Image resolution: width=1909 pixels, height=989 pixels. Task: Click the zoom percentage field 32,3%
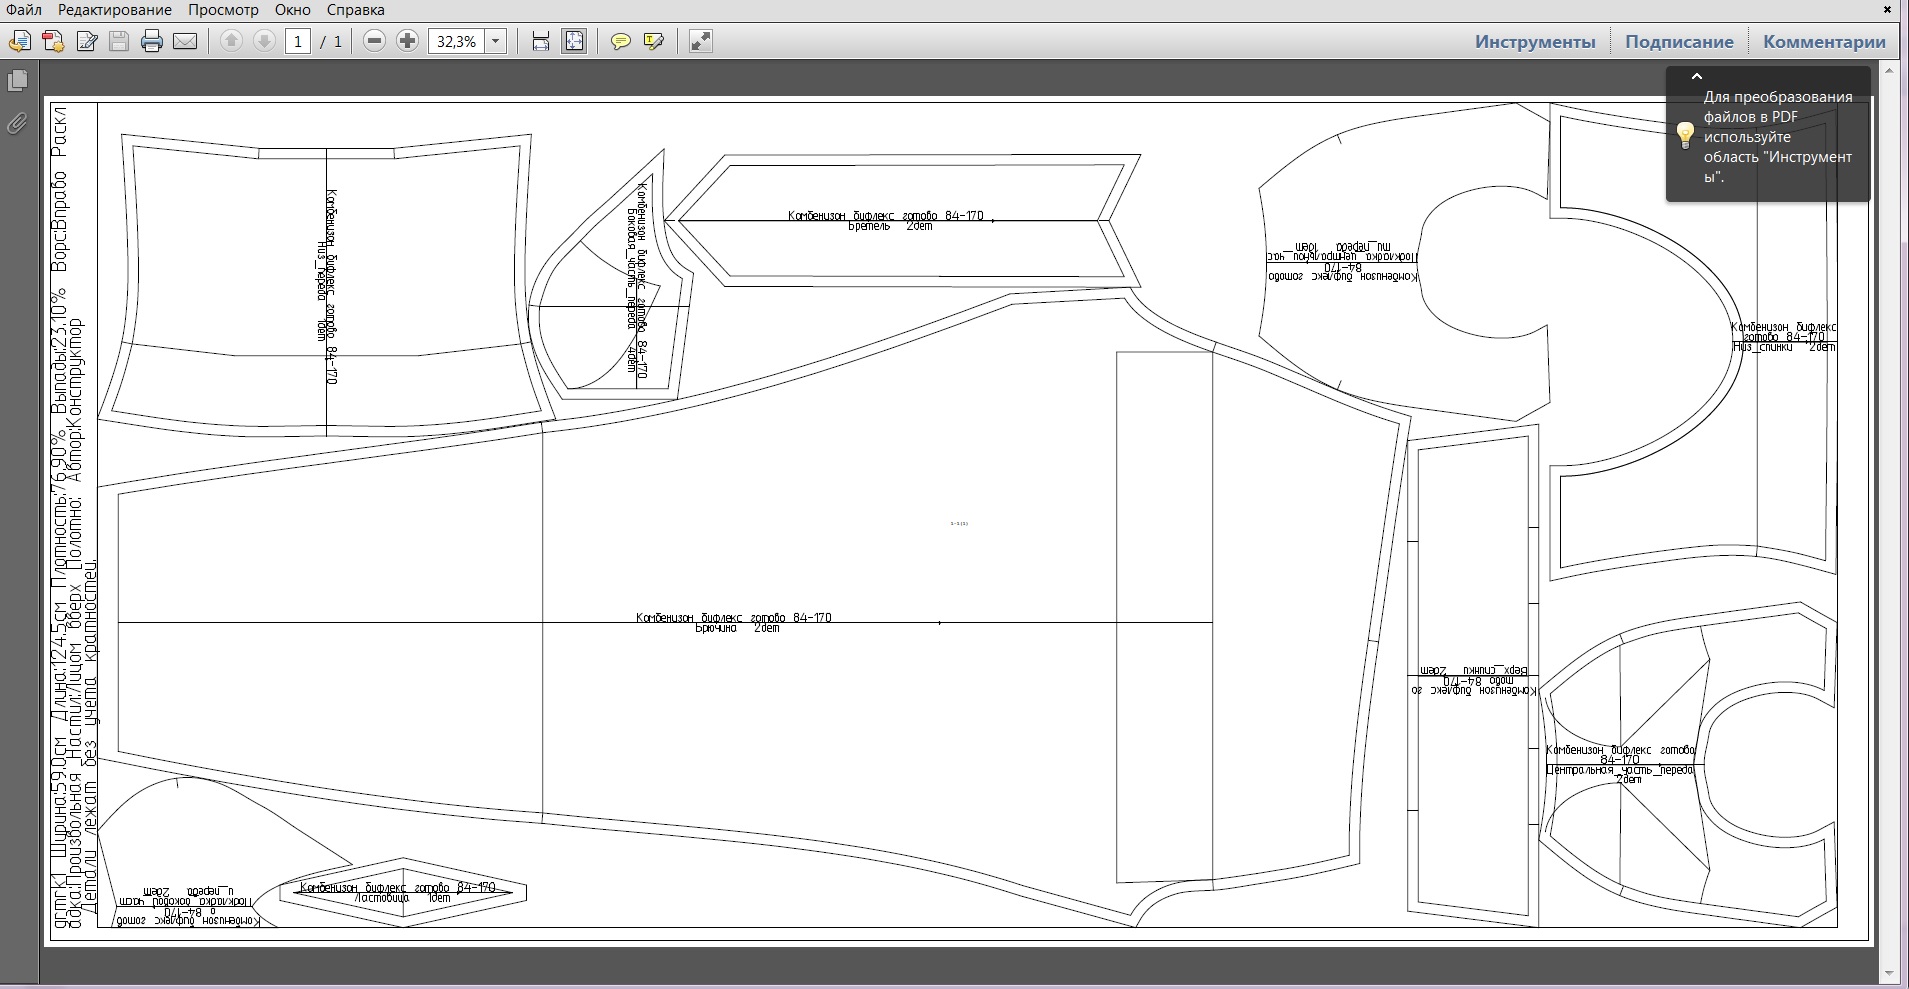coord(457,41)
